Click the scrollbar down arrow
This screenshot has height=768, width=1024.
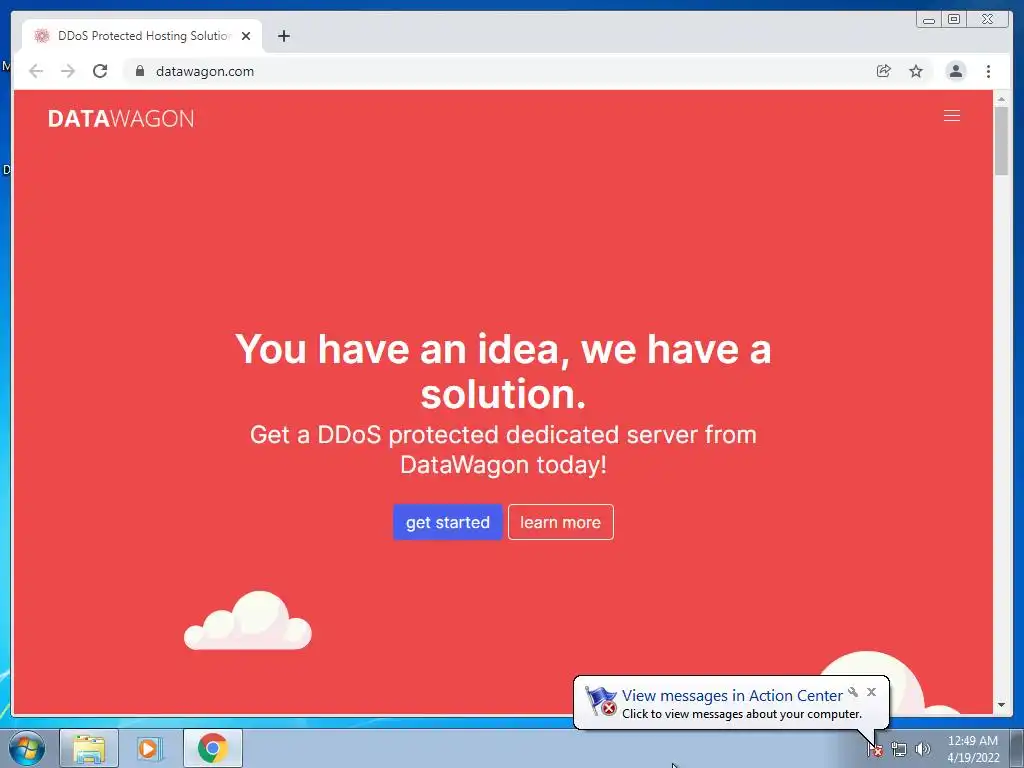[x=1001, y=705]
